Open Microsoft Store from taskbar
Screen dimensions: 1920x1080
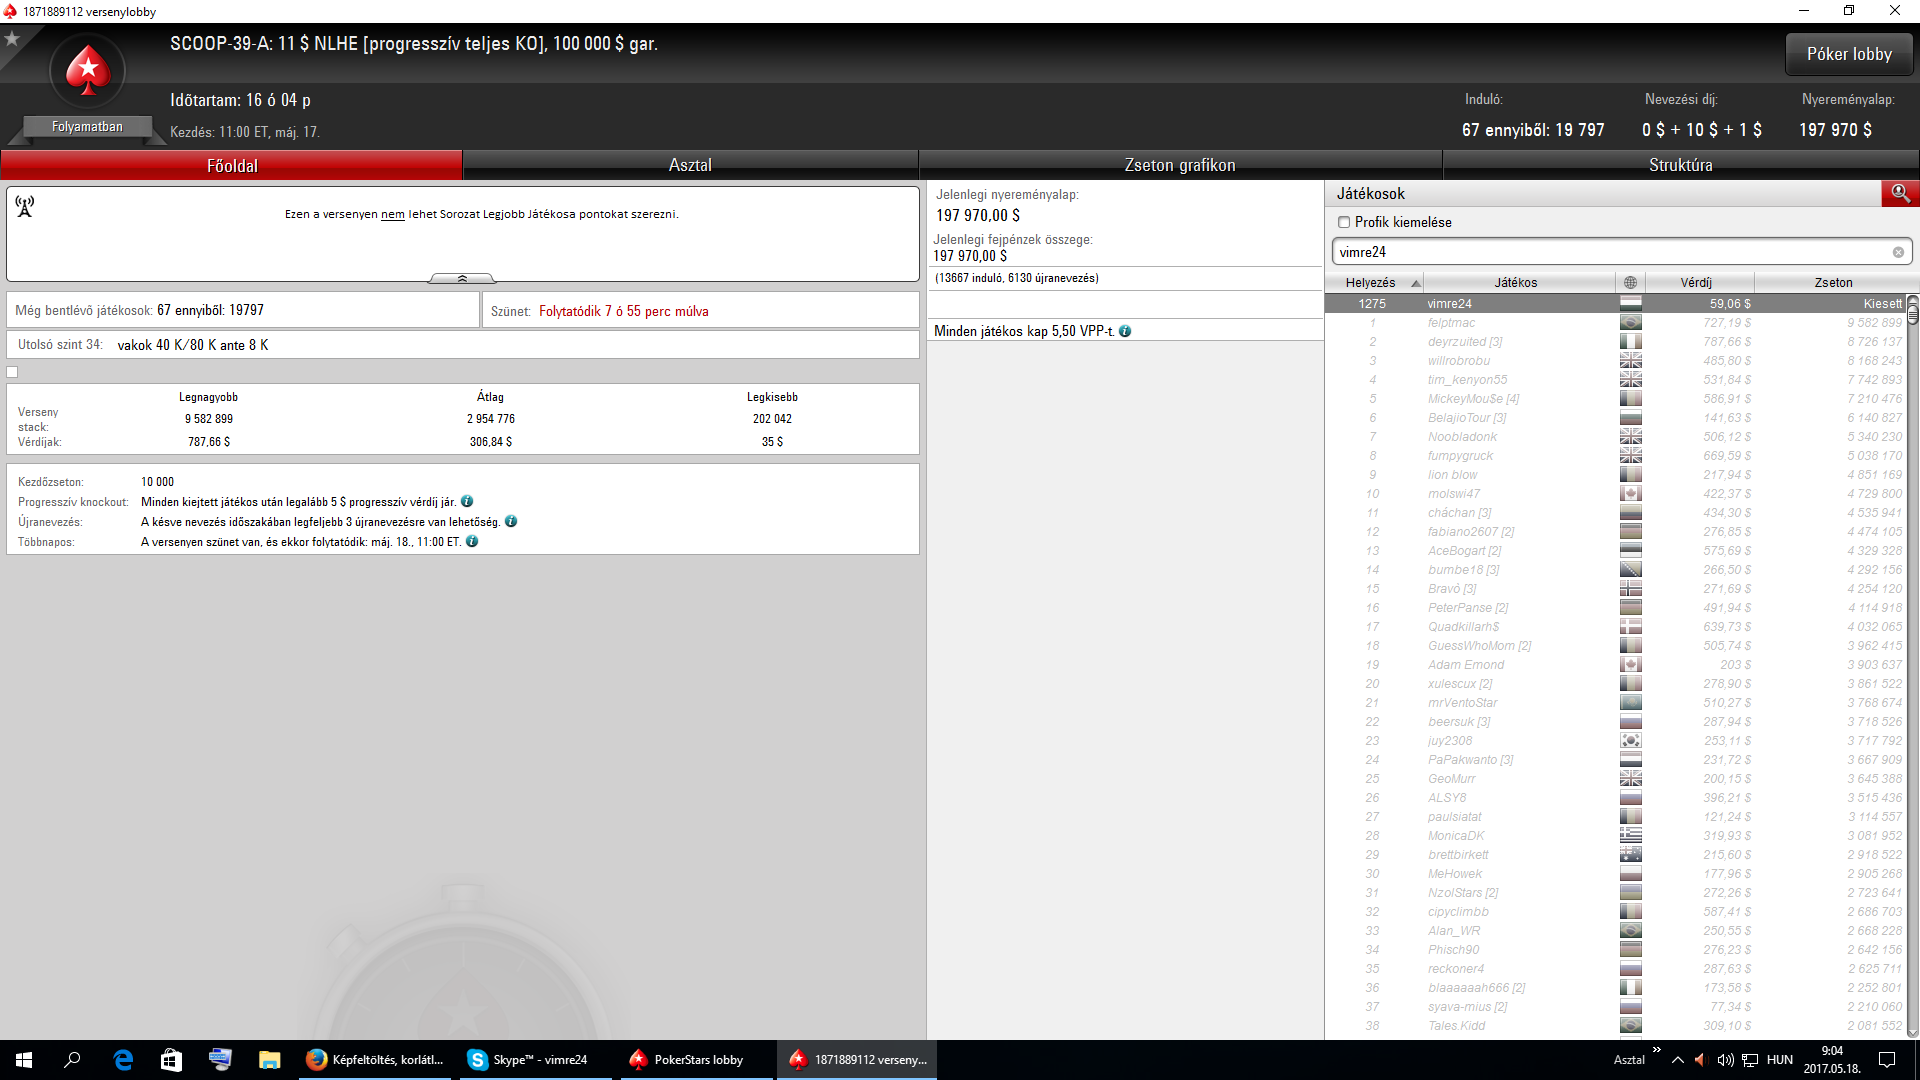171,1060
